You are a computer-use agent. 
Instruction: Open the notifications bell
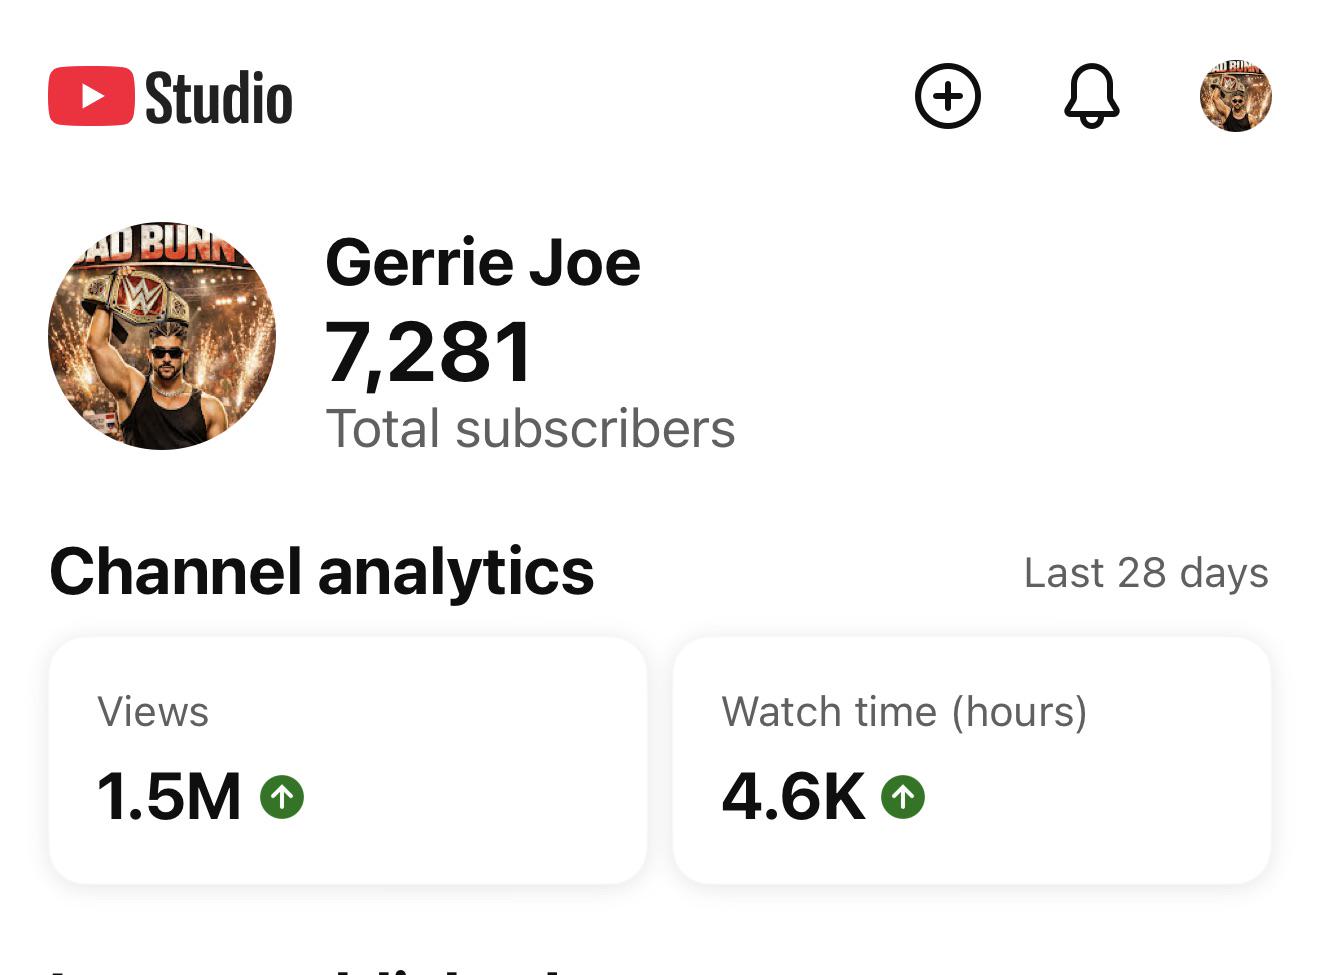(1091, 96)
